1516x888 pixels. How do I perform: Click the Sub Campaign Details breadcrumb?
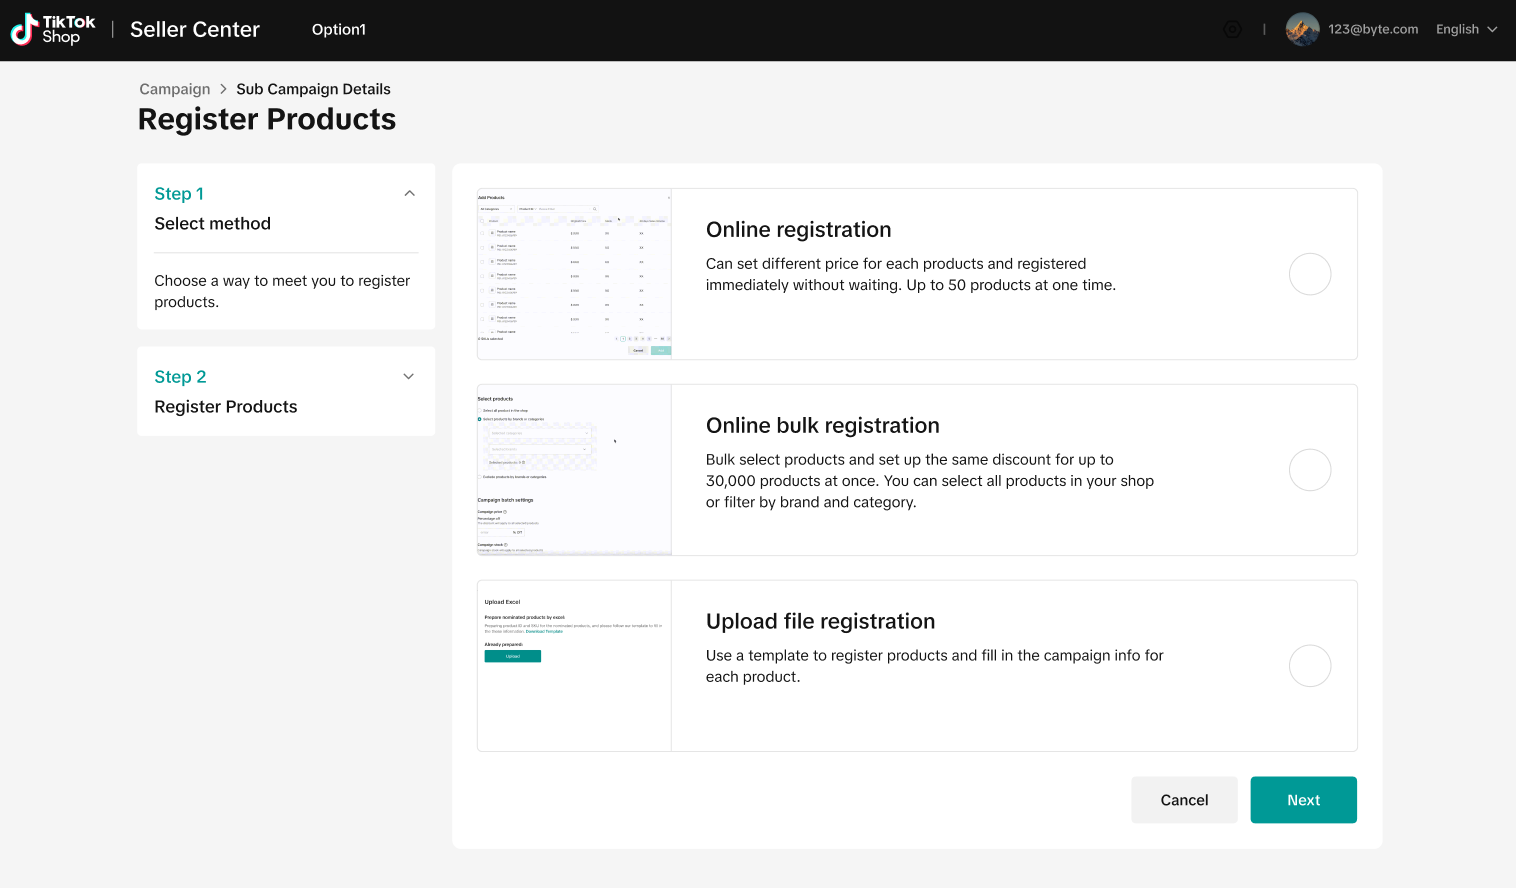313,89
